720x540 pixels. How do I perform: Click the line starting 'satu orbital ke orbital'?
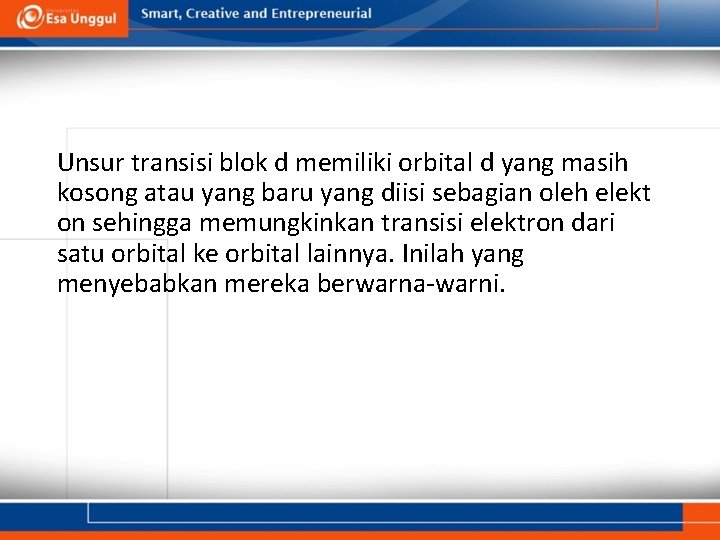click(290, 254)
